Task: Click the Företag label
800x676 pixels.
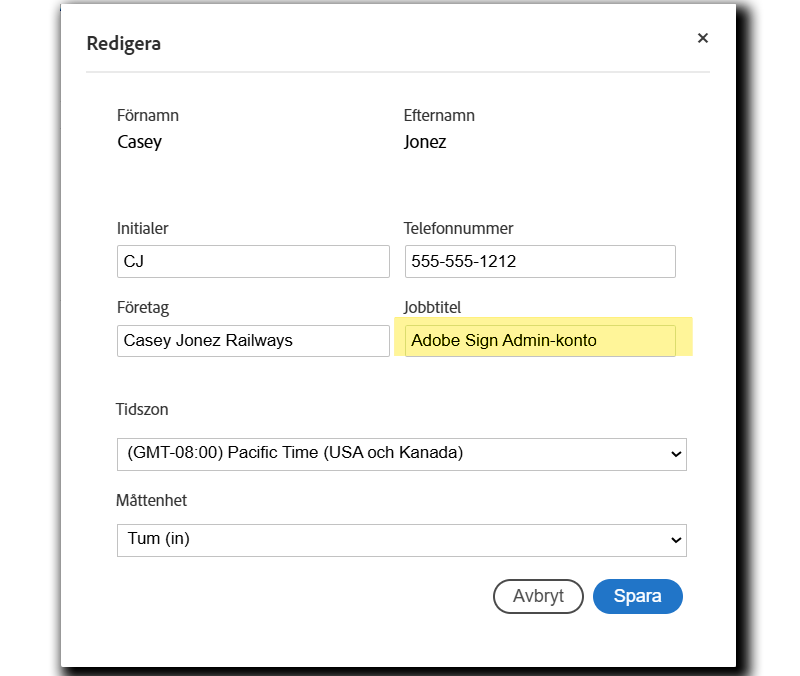Action: [143, 308]
